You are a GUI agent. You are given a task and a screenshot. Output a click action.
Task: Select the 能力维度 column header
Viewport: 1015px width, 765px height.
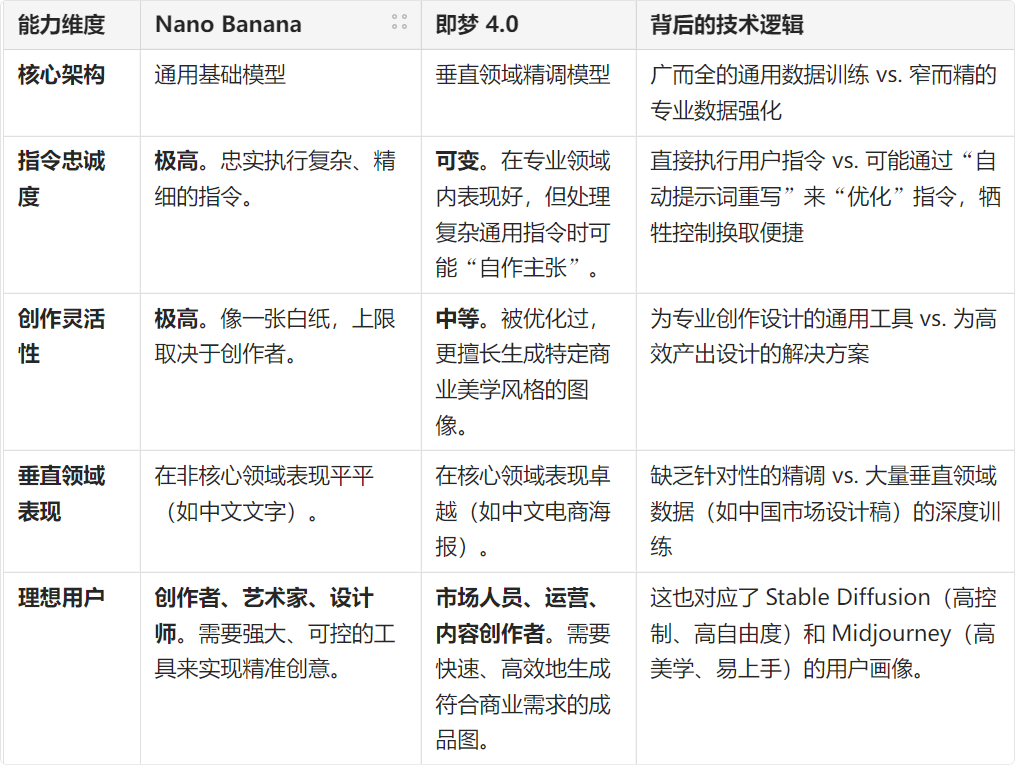(x=72, y=25)
